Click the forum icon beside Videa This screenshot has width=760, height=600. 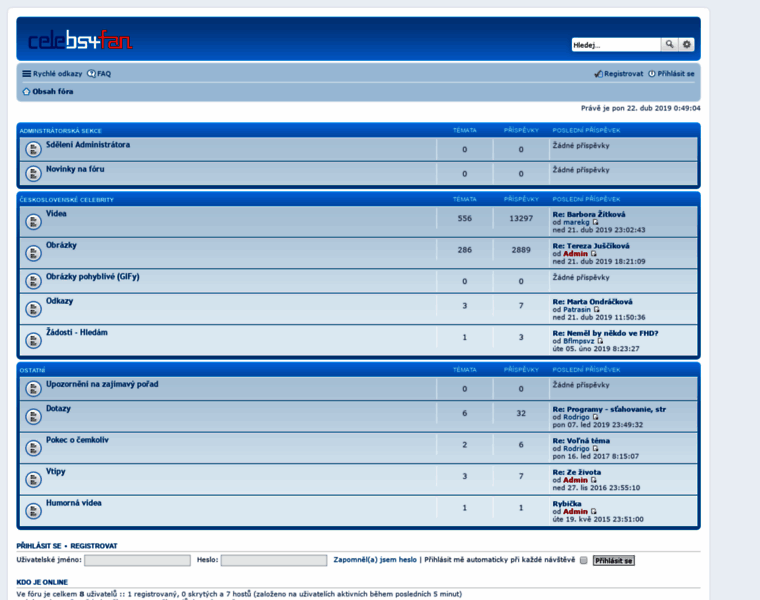33,221
